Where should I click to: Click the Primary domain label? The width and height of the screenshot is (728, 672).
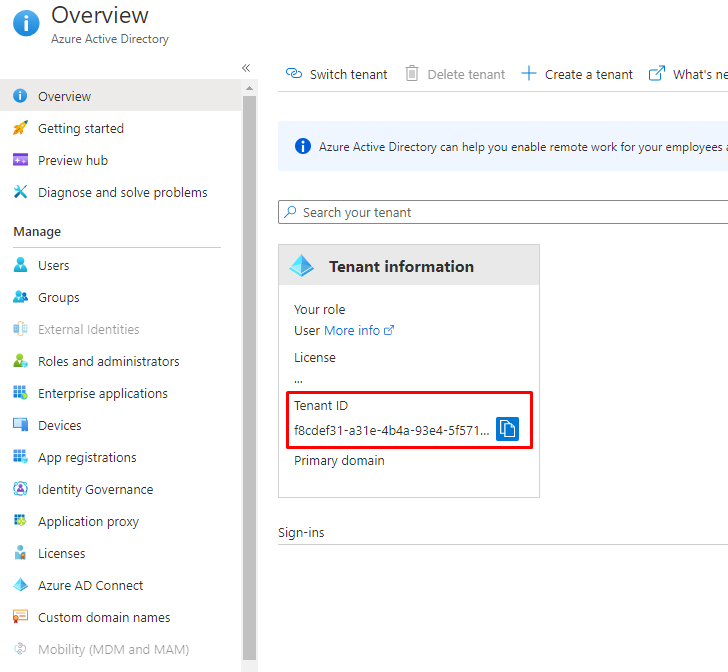pos(339,460)
